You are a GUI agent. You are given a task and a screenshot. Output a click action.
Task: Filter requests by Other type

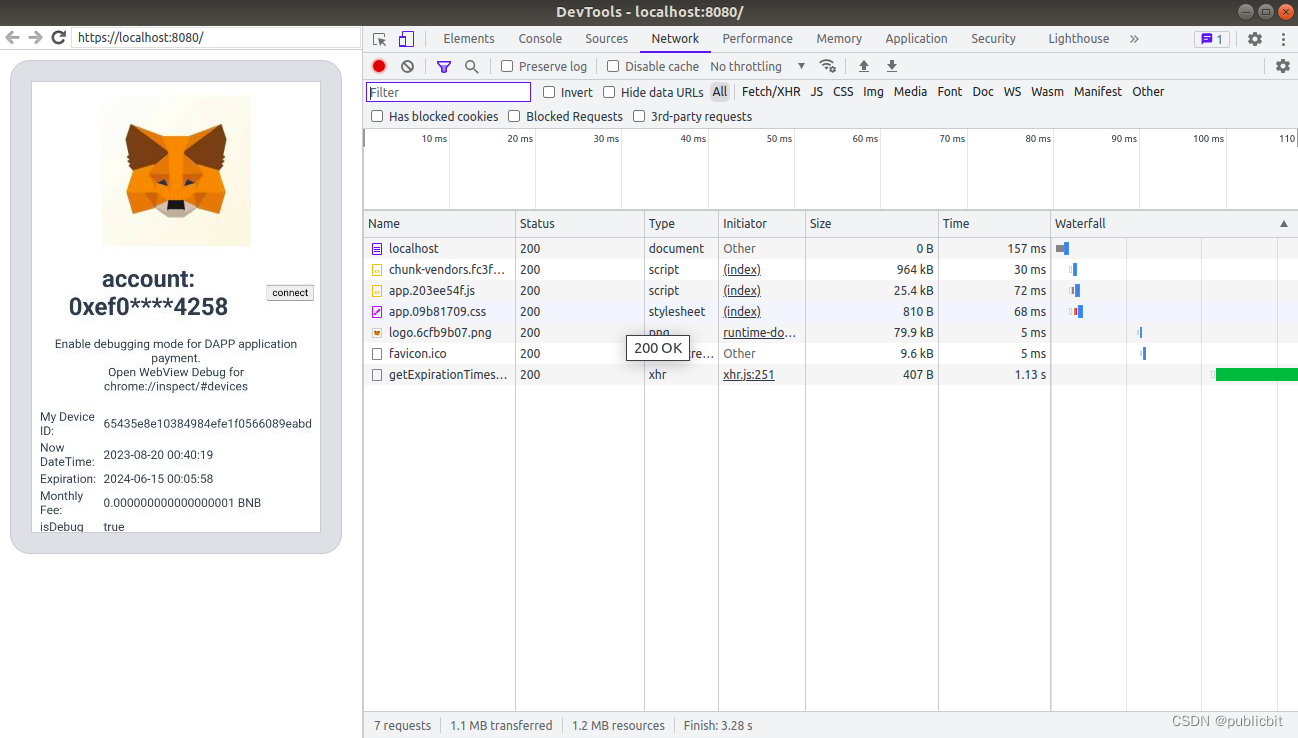pos(1148,92)
